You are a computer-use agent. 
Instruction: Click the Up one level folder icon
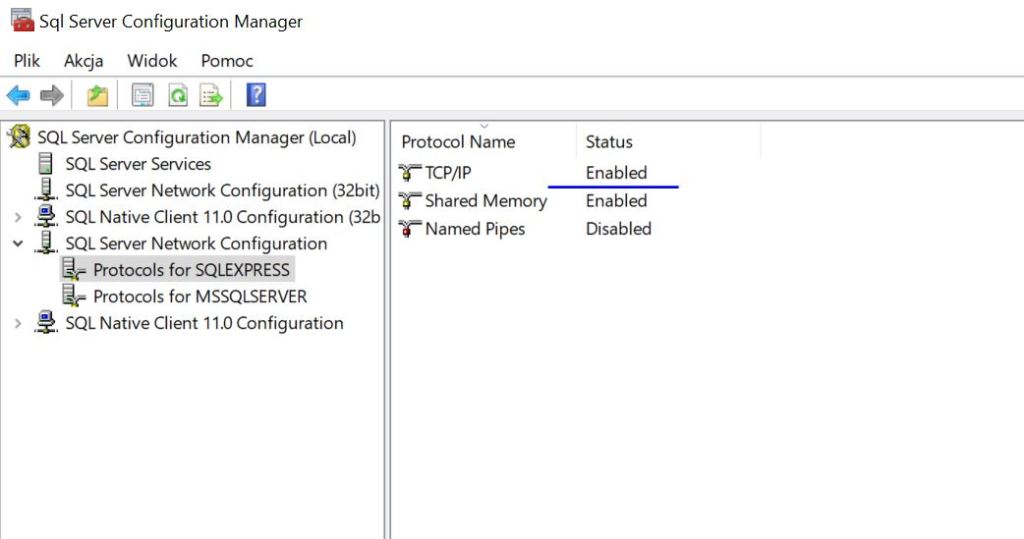pyautogui.click(x=97, y=96)
